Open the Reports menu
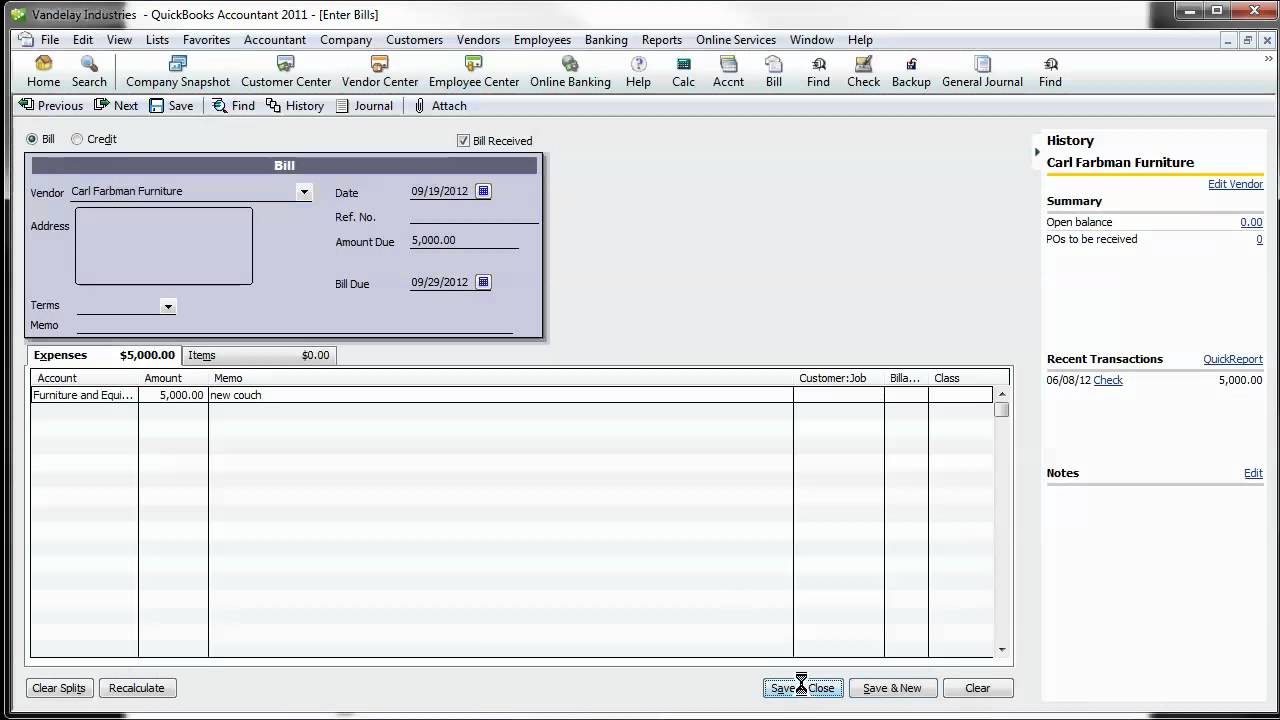The image size is (1280, 720). [662, 40]
